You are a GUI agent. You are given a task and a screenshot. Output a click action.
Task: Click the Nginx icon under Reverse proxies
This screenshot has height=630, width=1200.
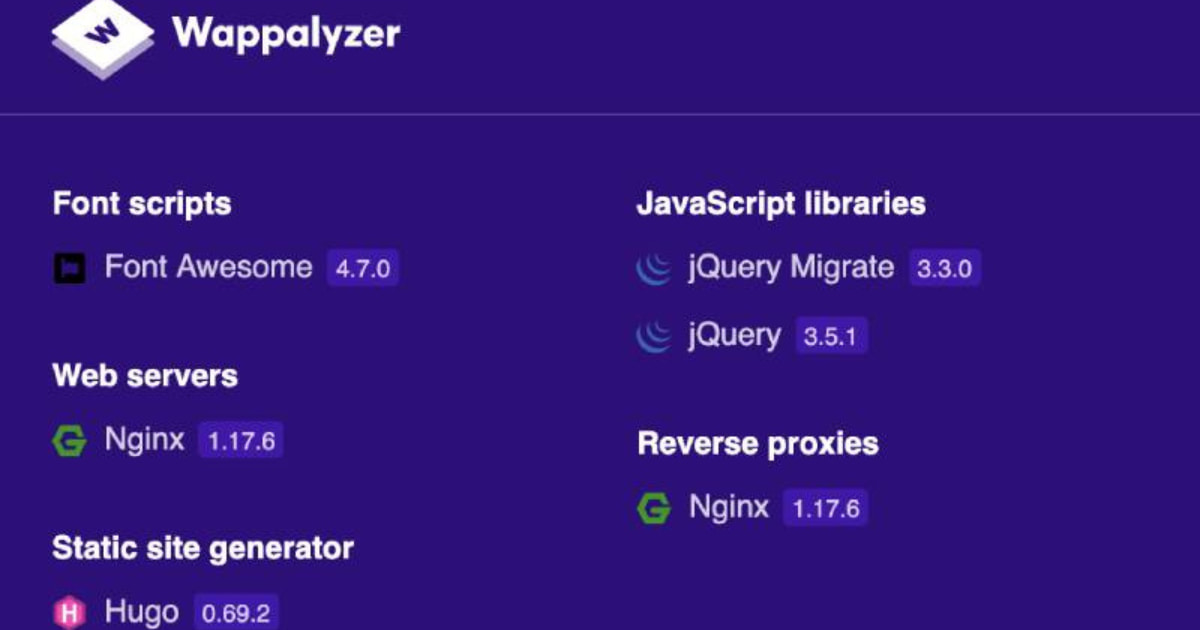point(653,508)
